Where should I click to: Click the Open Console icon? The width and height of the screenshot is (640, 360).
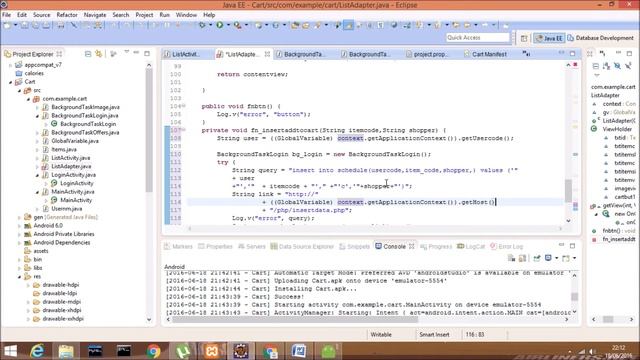(x=566, y=258)
